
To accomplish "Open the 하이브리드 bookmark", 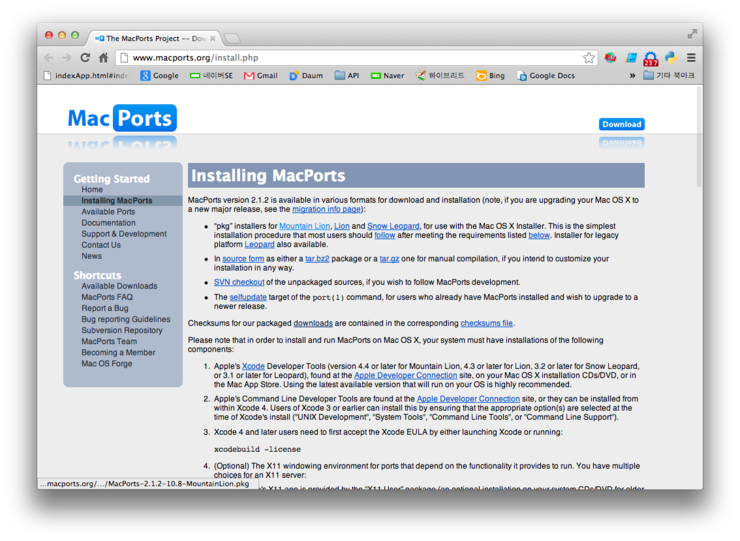I will tap(440, 76).
